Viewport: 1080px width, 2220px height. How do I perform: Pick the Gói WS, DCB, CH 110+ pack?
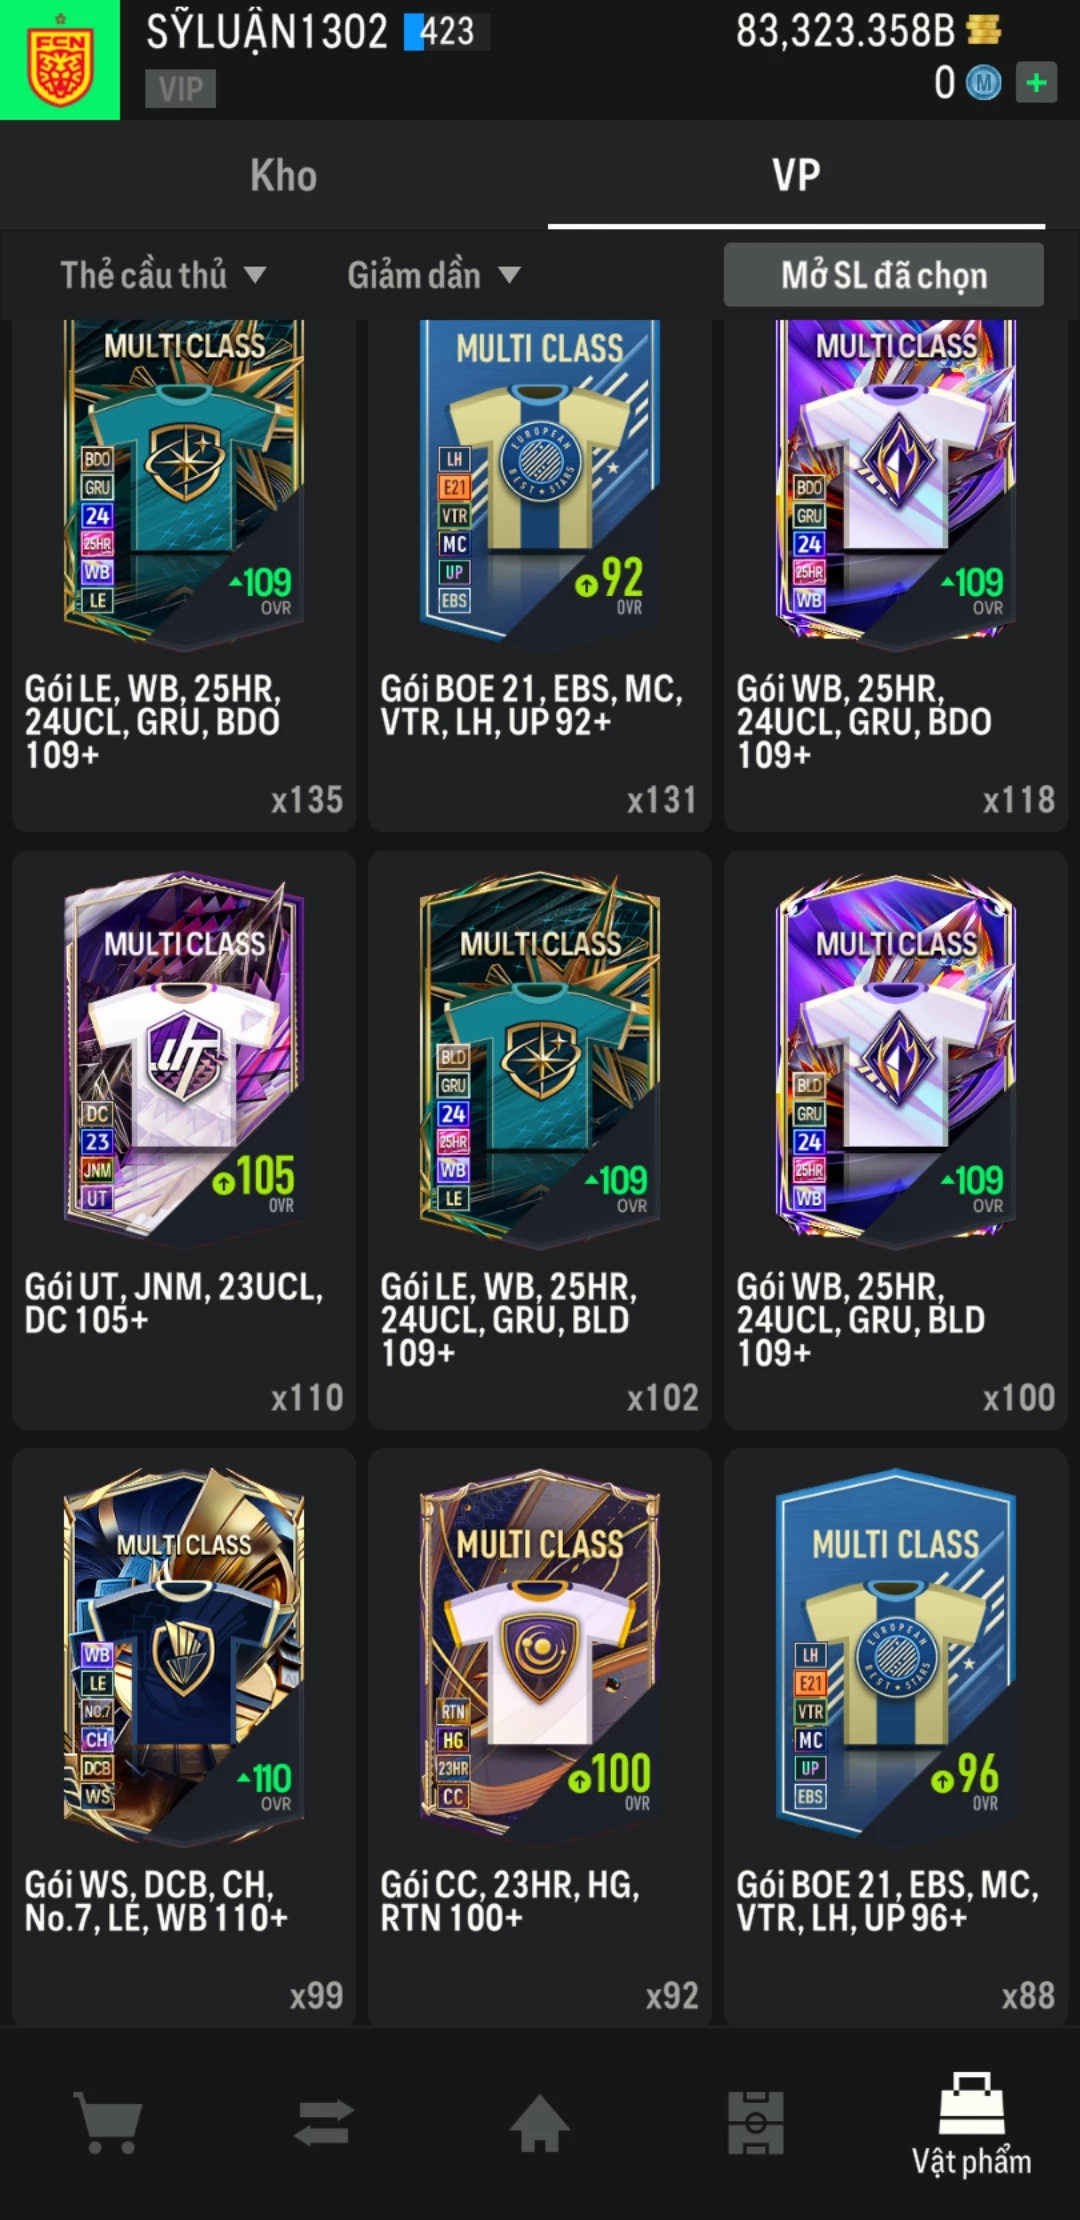point(184,1738)
